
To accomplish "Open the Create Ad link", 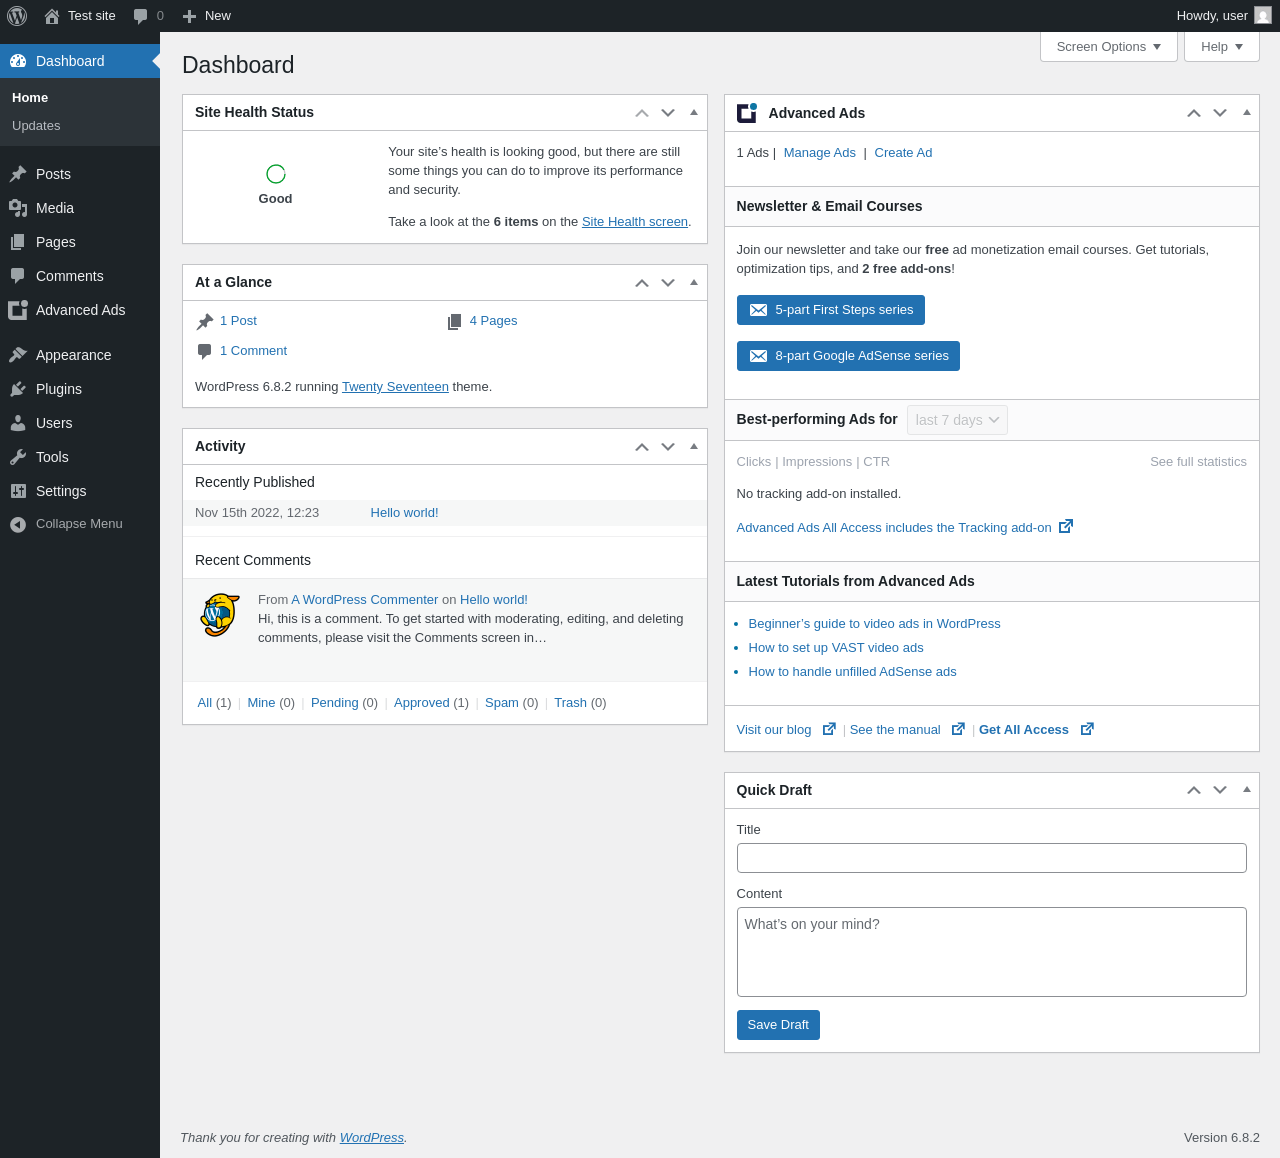I will pos(903,153).
